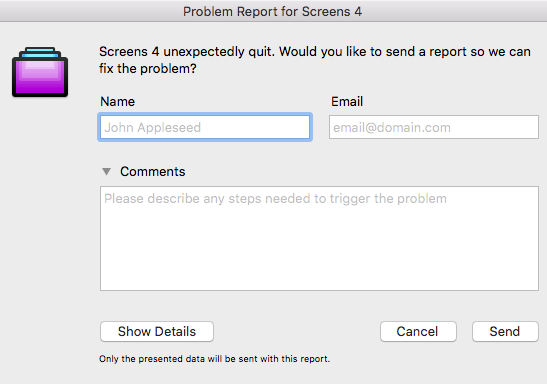
Task: Click the Problem Report for Screens 4 title bar
Action: pyautogui.click(x=274, y=11)
